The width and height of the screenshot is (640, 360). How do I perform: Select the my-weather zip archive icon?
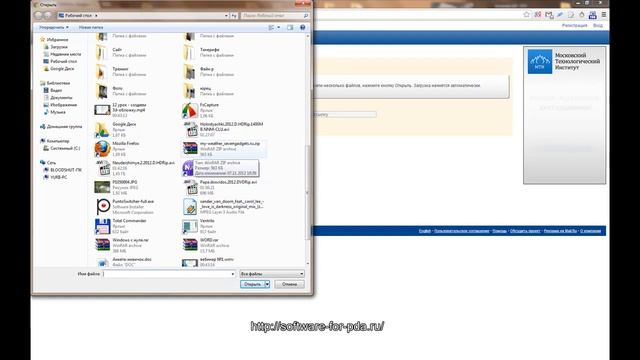click(190, 149)
